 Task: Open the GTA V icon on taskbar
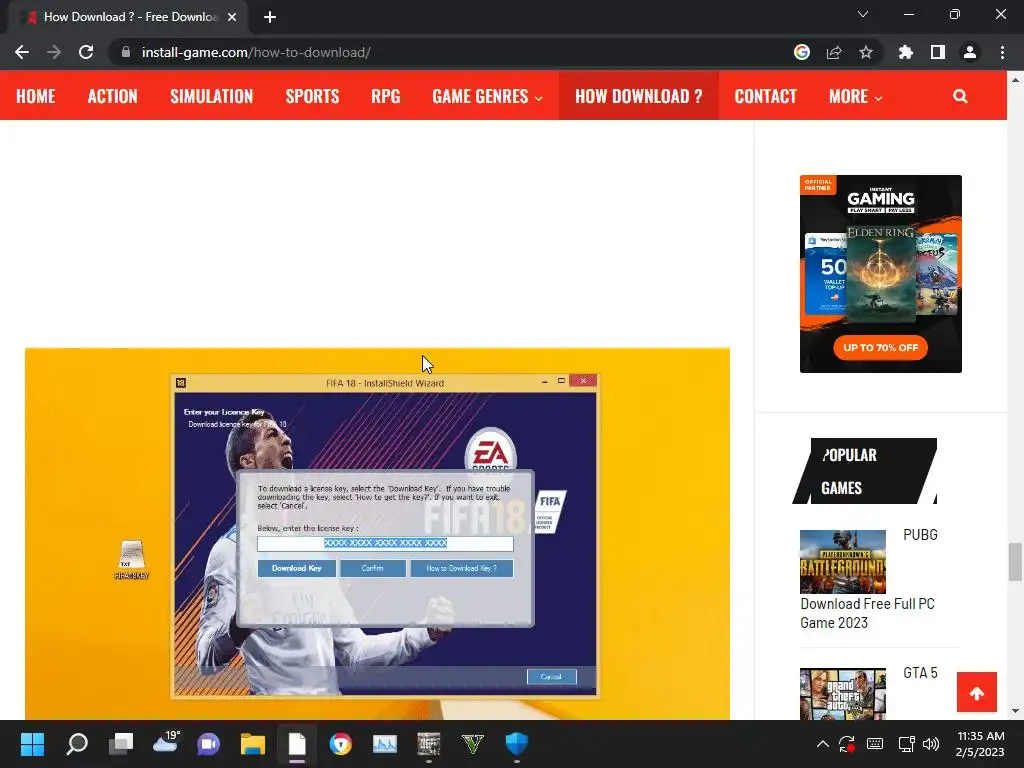point(472,744)
